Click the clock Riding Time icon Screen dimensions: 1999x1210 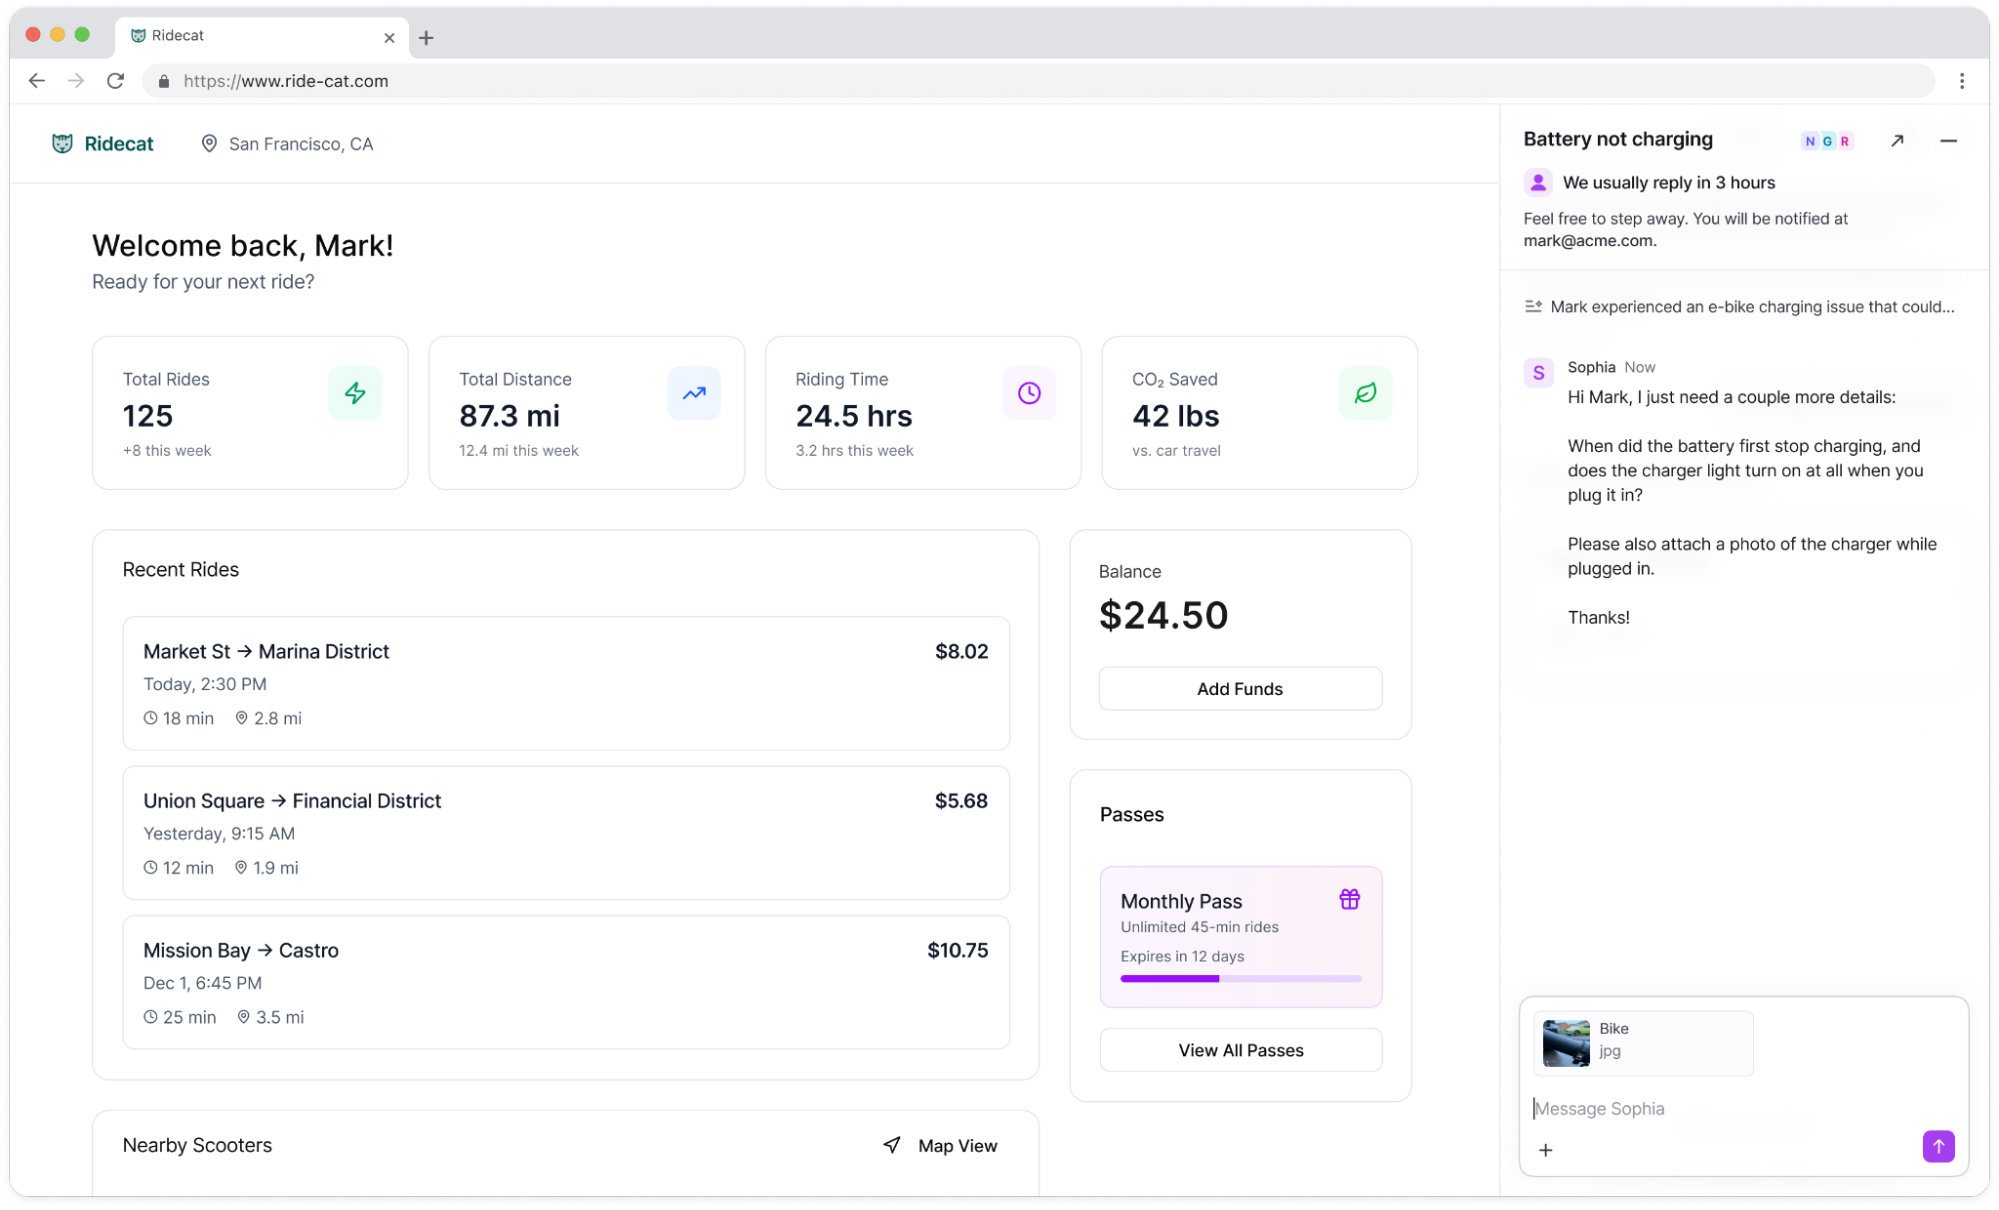click(1029, 393)
